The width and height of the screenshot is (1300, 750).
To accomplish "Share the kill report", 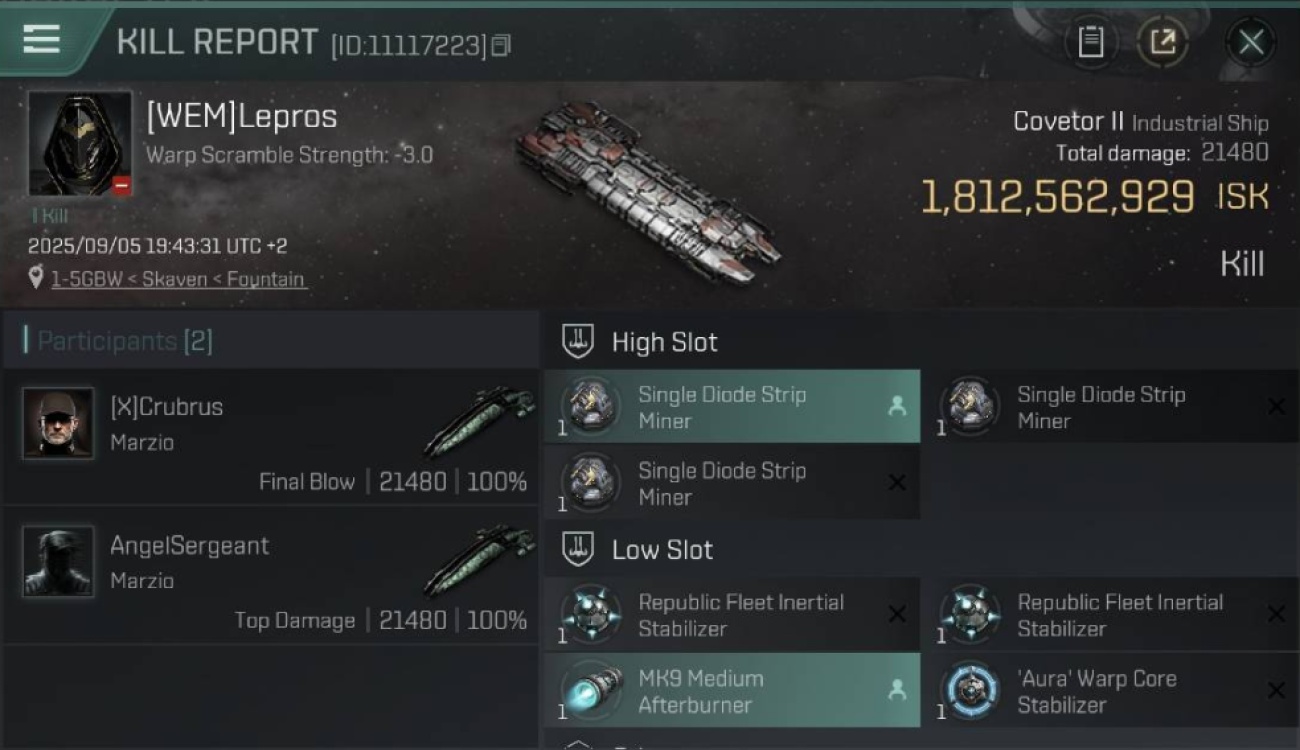I will [x=1162, y=42].
